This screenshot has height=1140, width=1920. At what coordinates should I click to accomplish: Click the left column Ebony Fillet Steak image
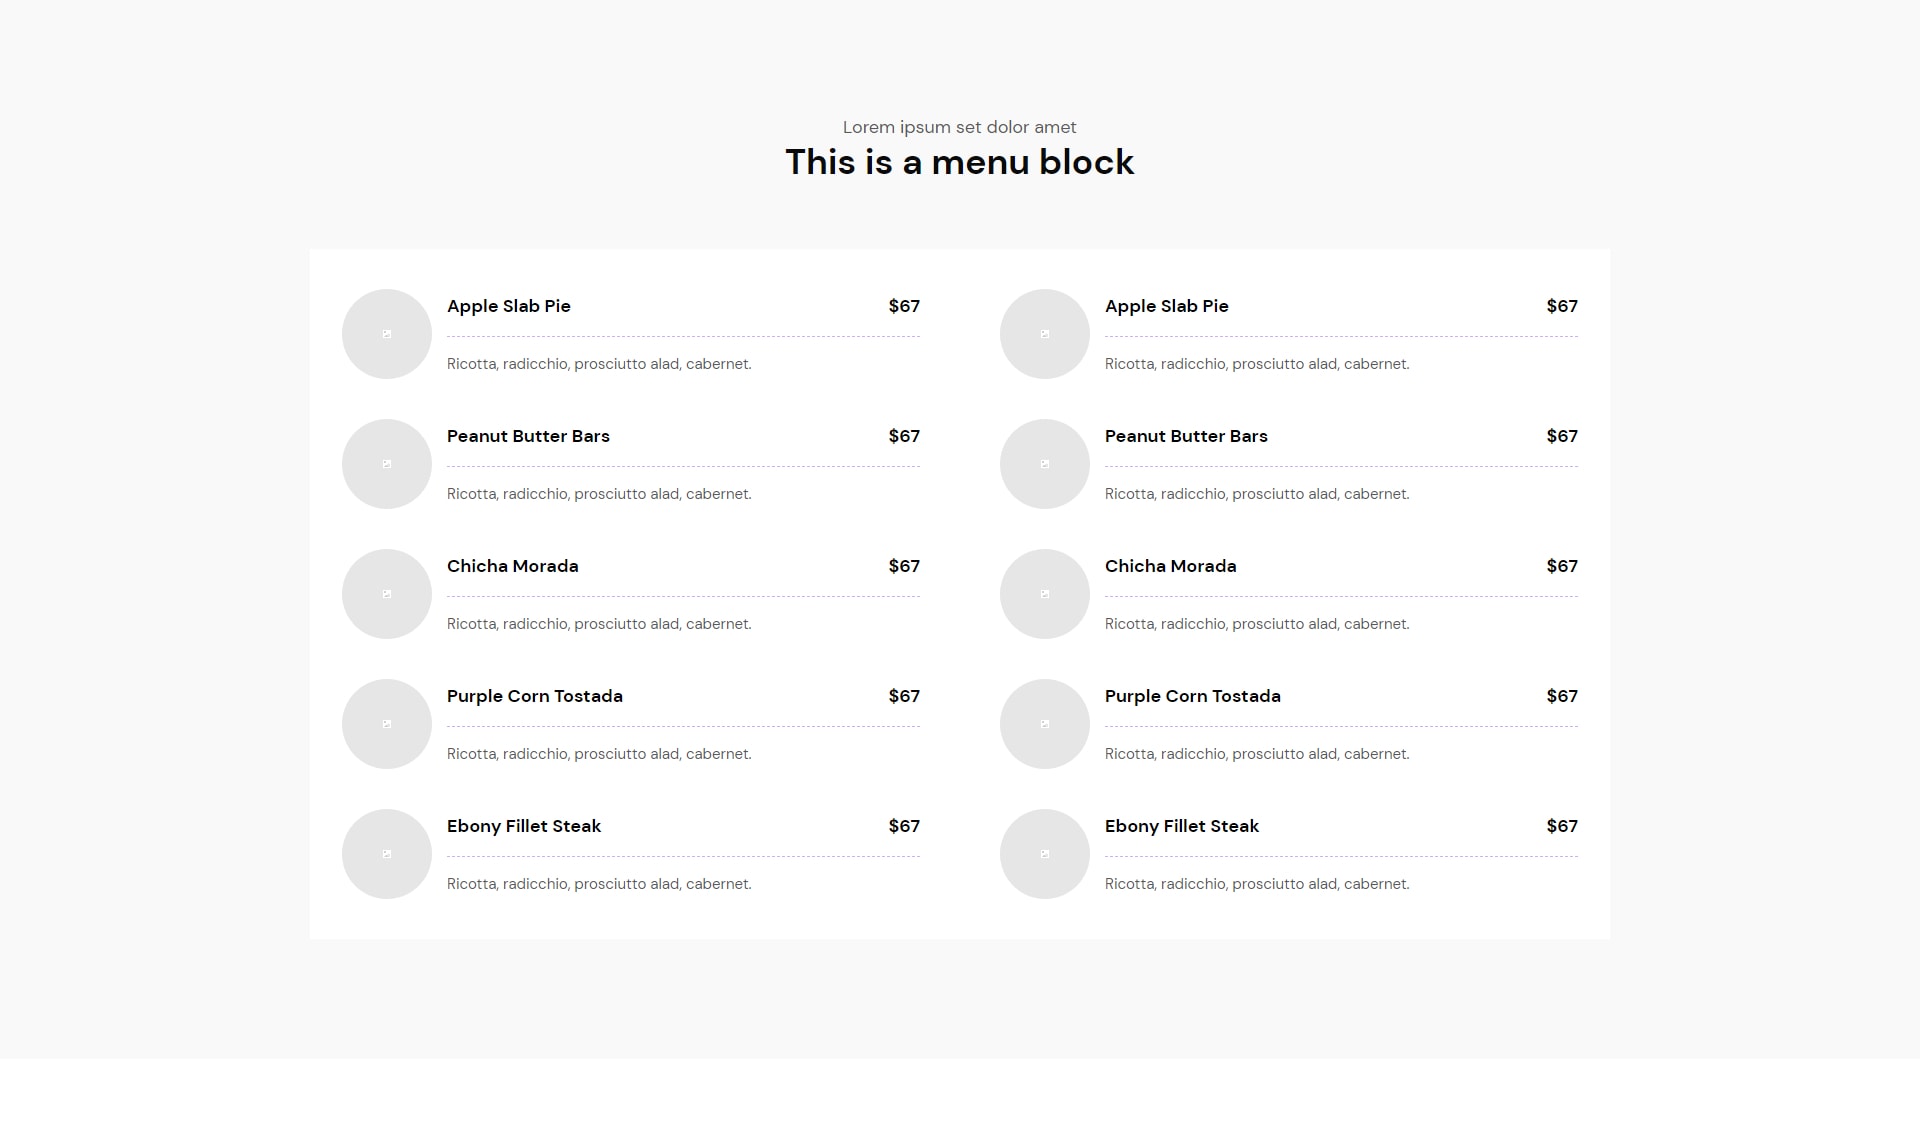(387, 854)
